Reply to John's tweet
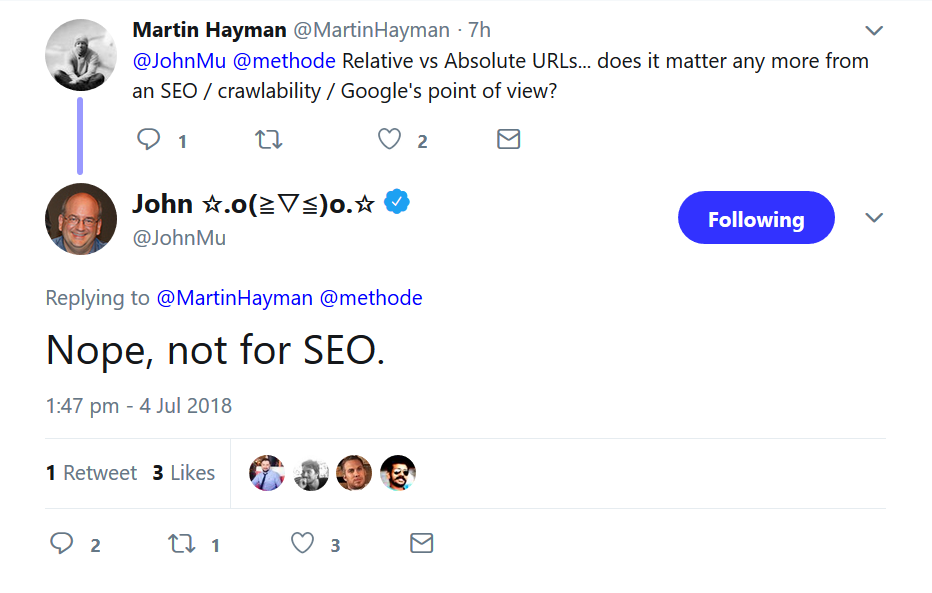This screenshot has width=932, height=593. click(x=62, y=543)
